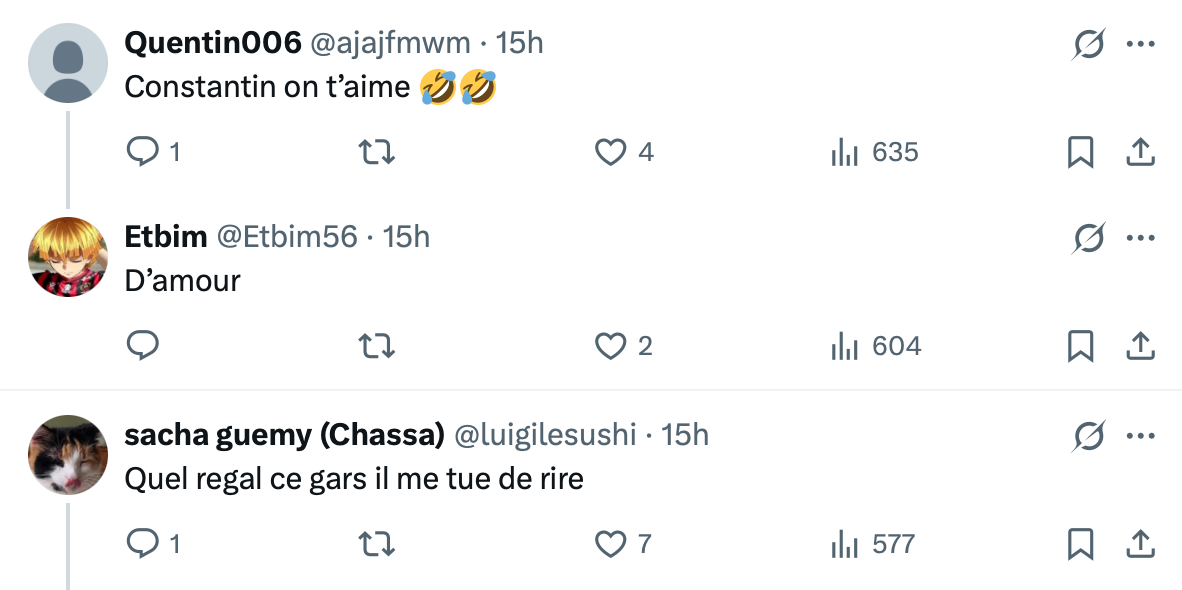Like sacha guemy's tweet
Image resolution: width=1182 pixels, height=590 pixels.
pyautogui.click(x=610, y=544)
